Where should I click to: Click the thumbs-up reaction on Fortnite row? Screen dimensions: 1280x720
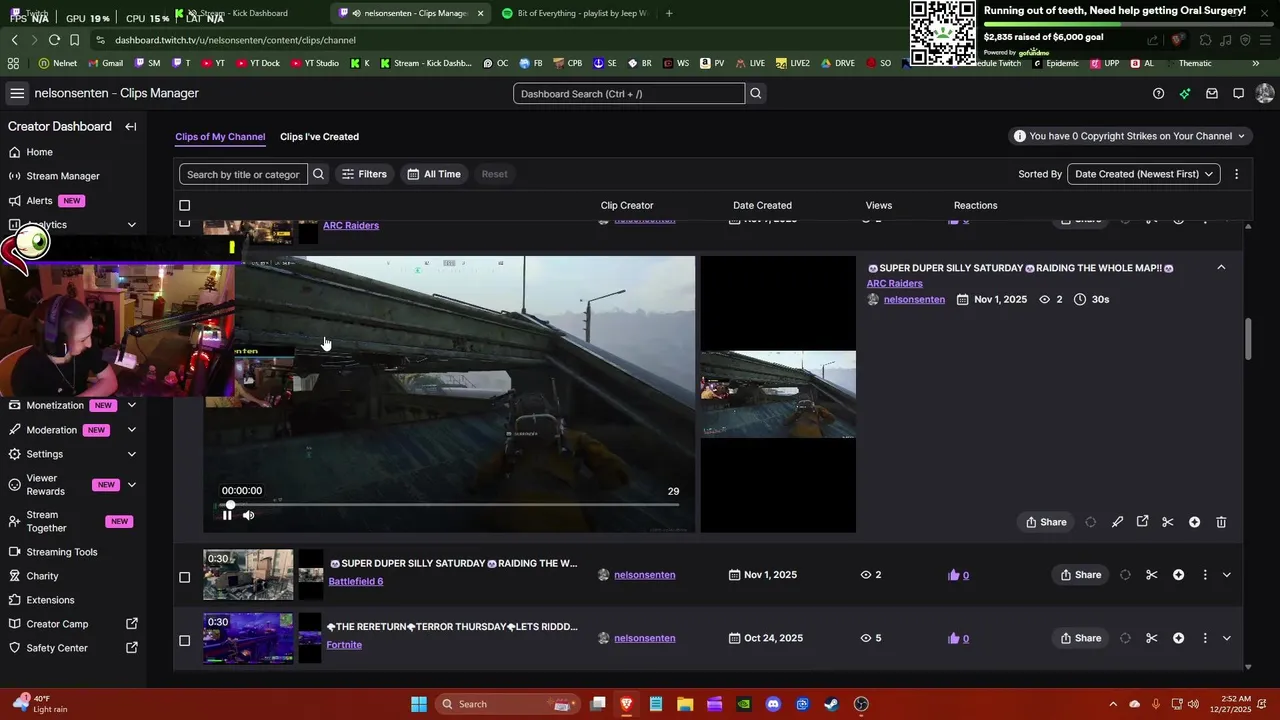click(x=953, y=638)
